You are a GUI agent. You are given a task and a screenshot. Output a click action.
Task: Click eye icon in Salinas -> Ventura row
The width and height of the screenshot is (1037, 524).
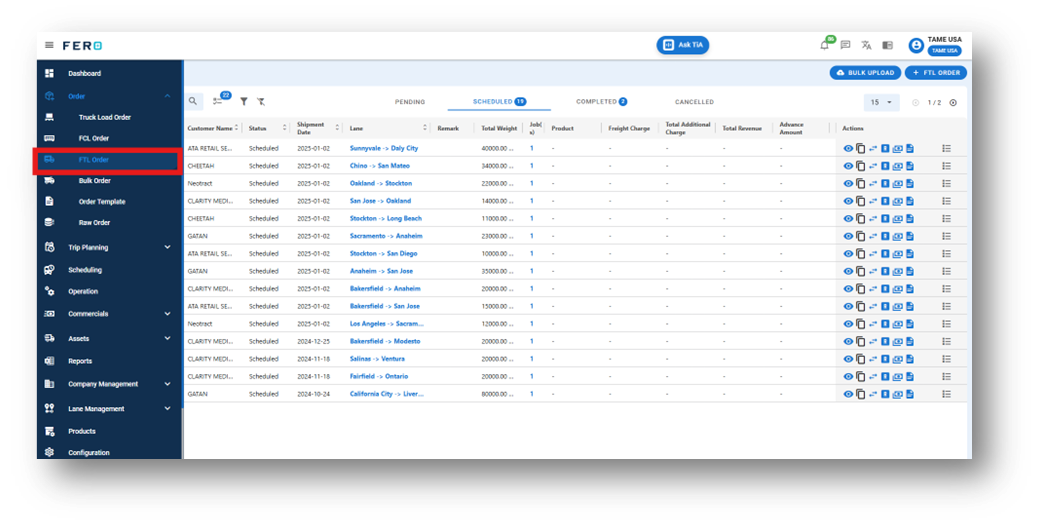848,359
